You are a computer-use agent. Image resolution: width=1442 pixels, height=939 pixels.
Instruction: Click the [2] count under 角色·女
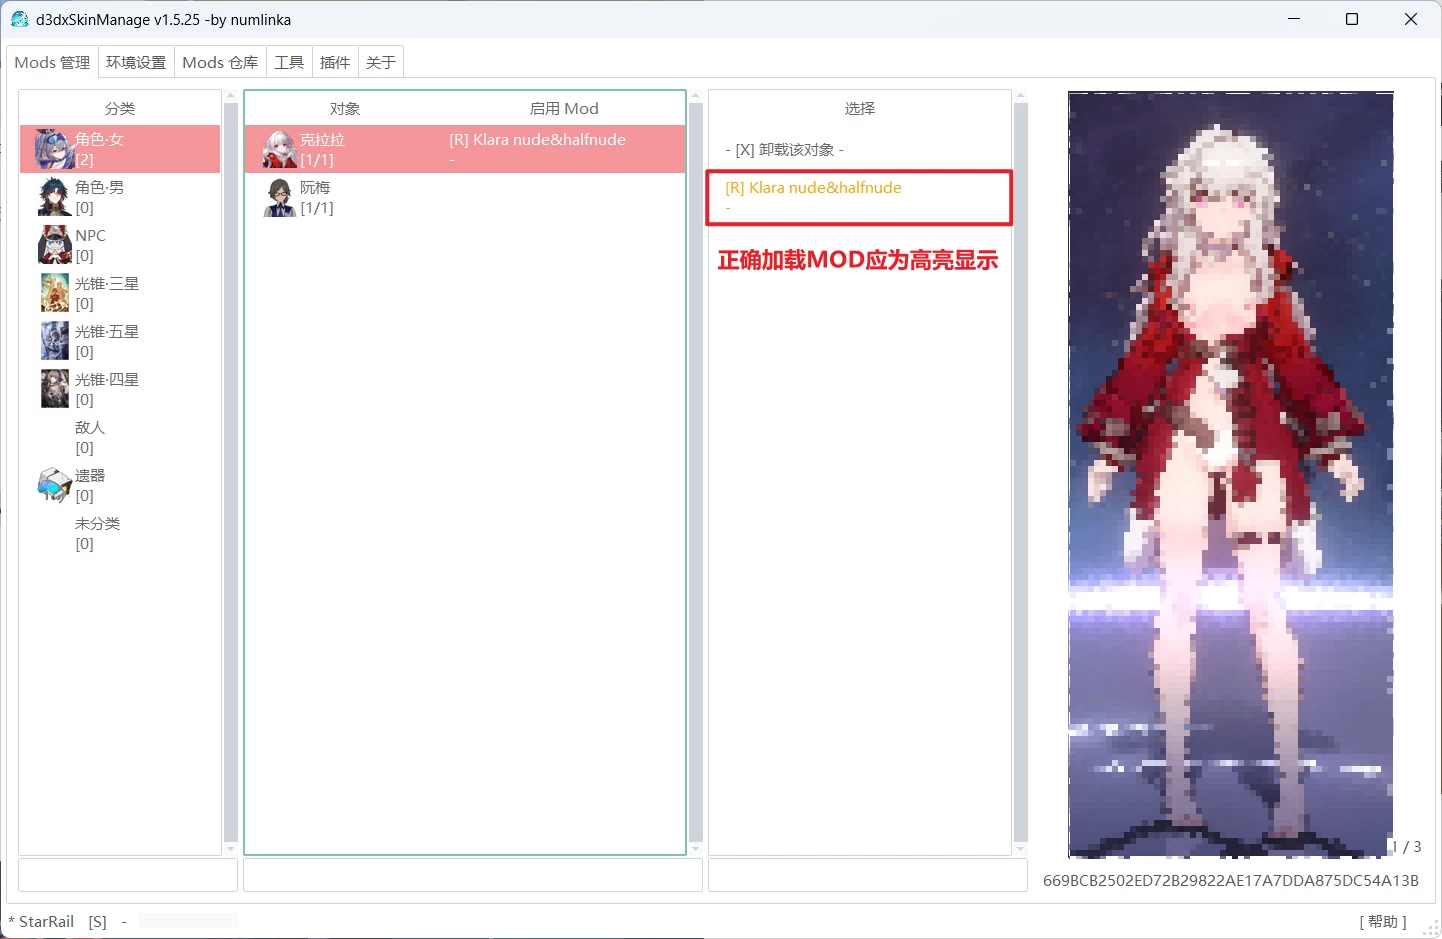[x=85, y=160]
